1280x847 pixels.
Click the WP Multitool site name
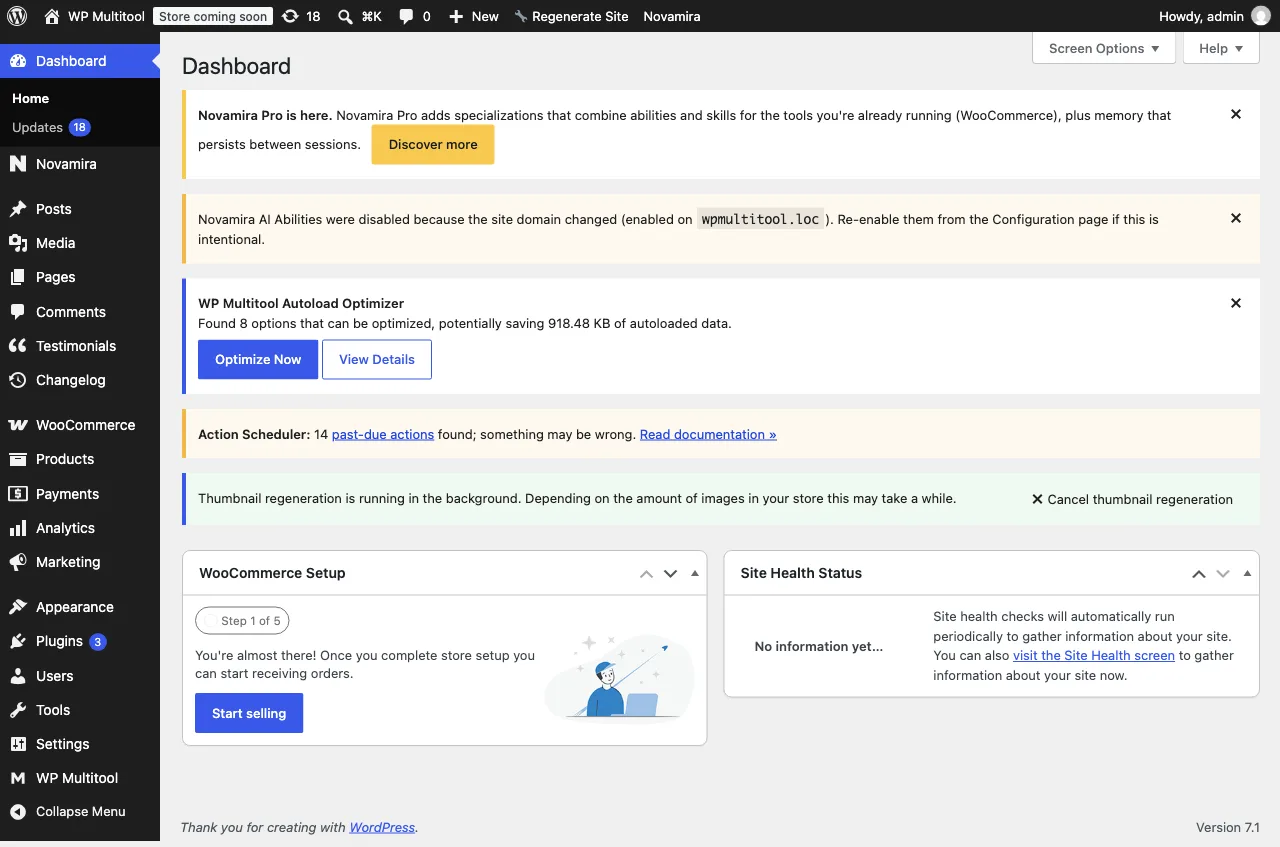(x=106, y=16)
